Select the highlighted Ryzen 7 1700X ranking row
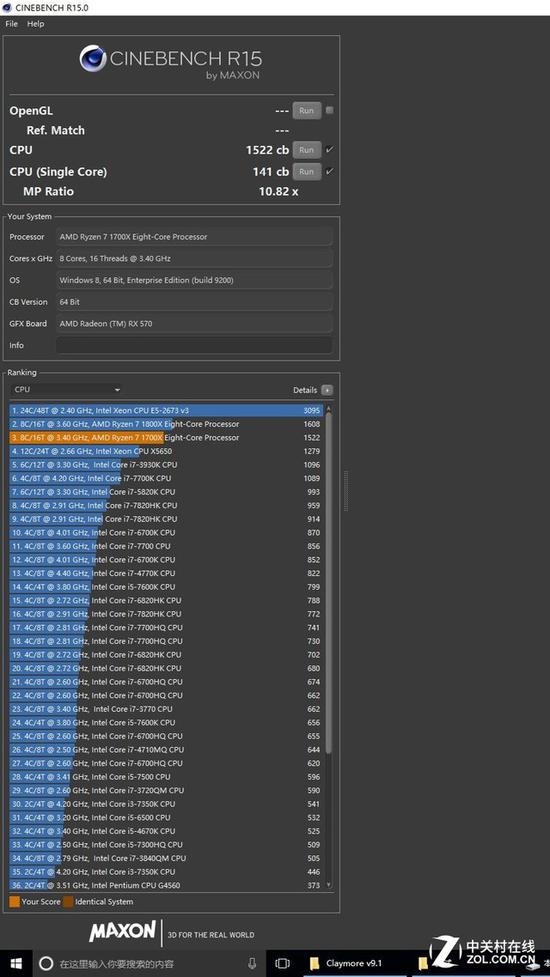The width and height of the screenshot is (550, 977). tap(166, 438)
